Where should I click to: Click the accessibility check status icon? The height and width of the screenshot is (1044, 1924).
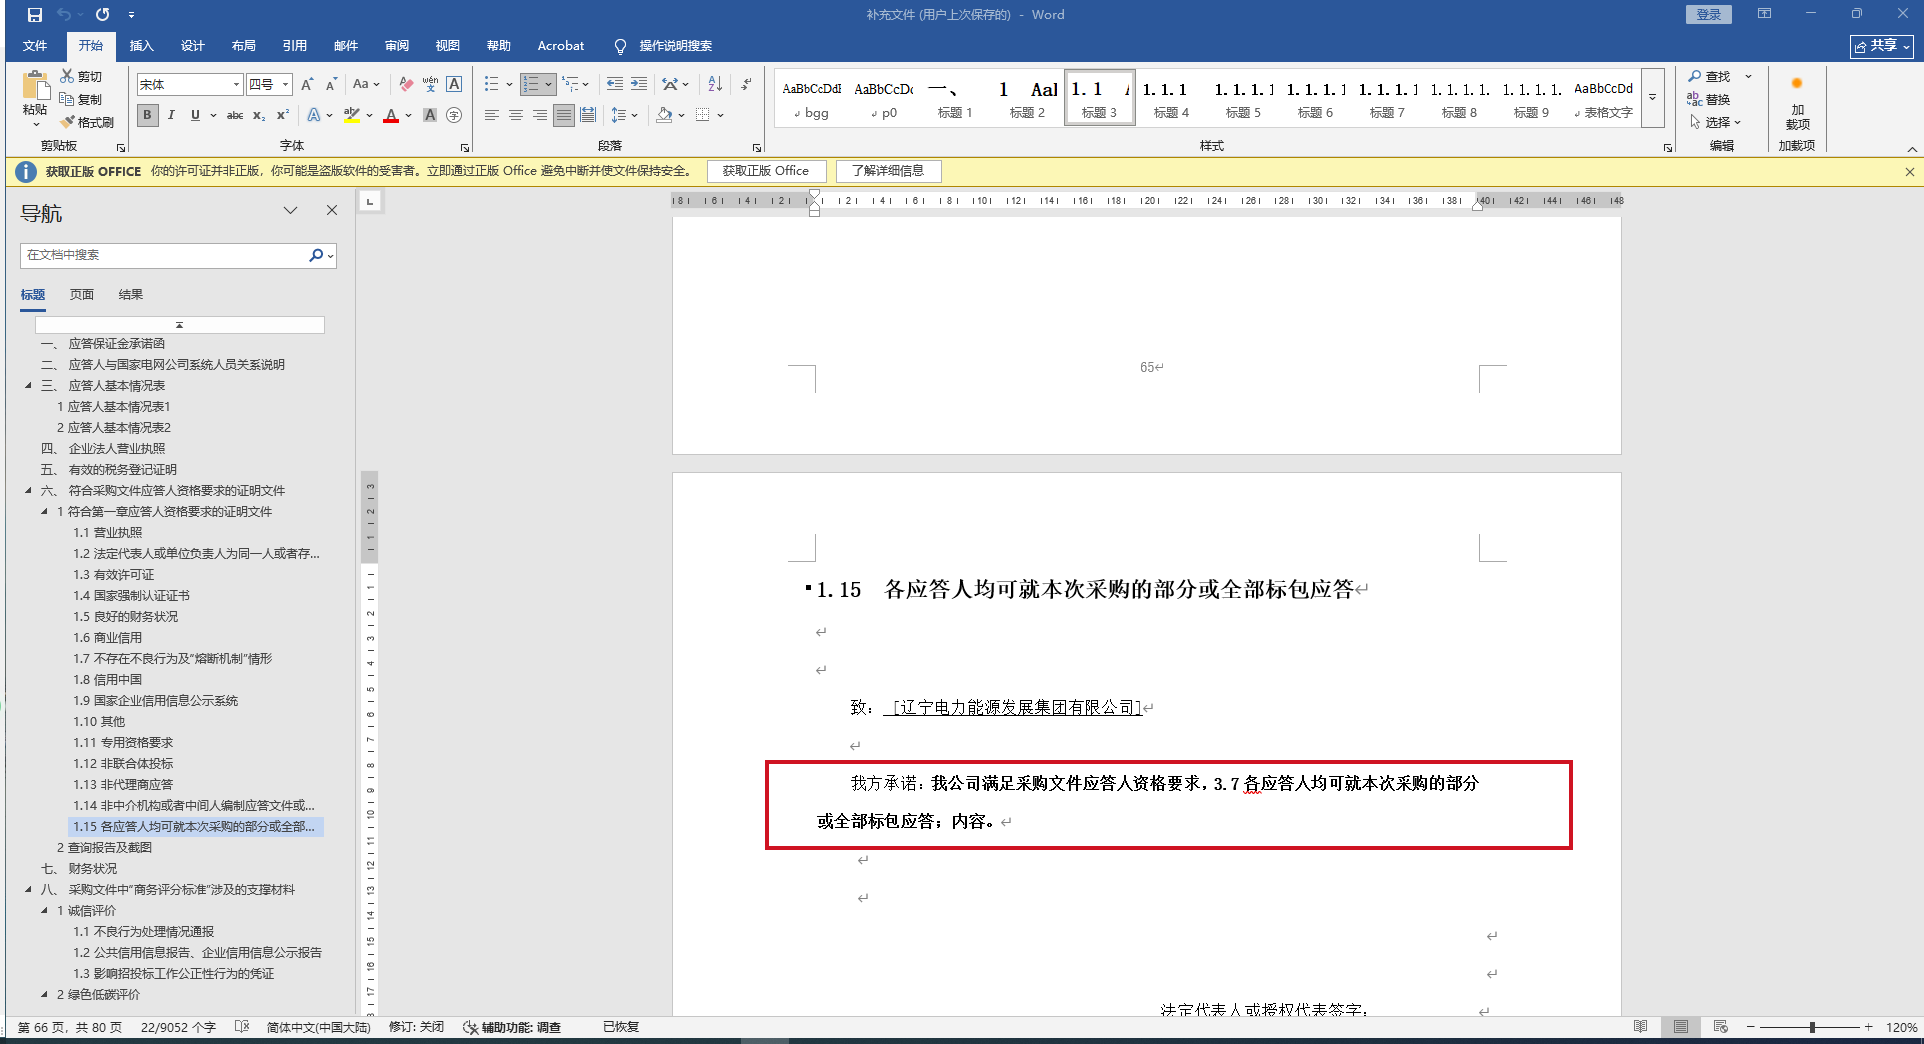(x=470, y=1027)
